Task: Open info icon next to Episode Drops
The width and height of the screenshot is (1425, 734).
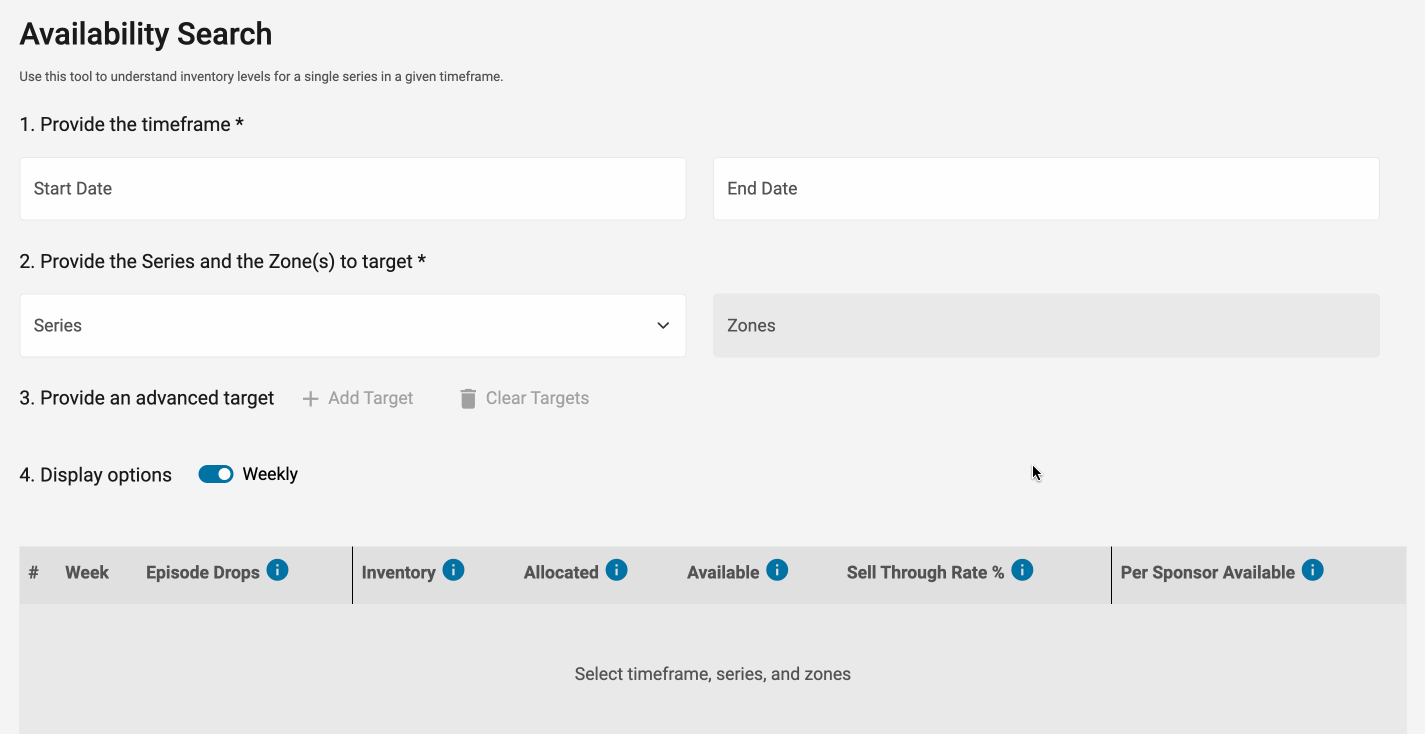Action: click(278, 570)
